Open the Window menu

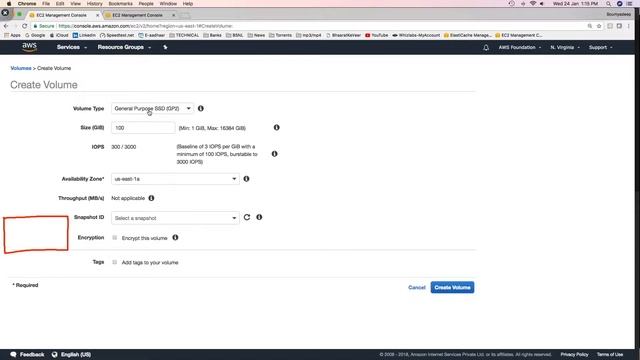pos(168,4)
